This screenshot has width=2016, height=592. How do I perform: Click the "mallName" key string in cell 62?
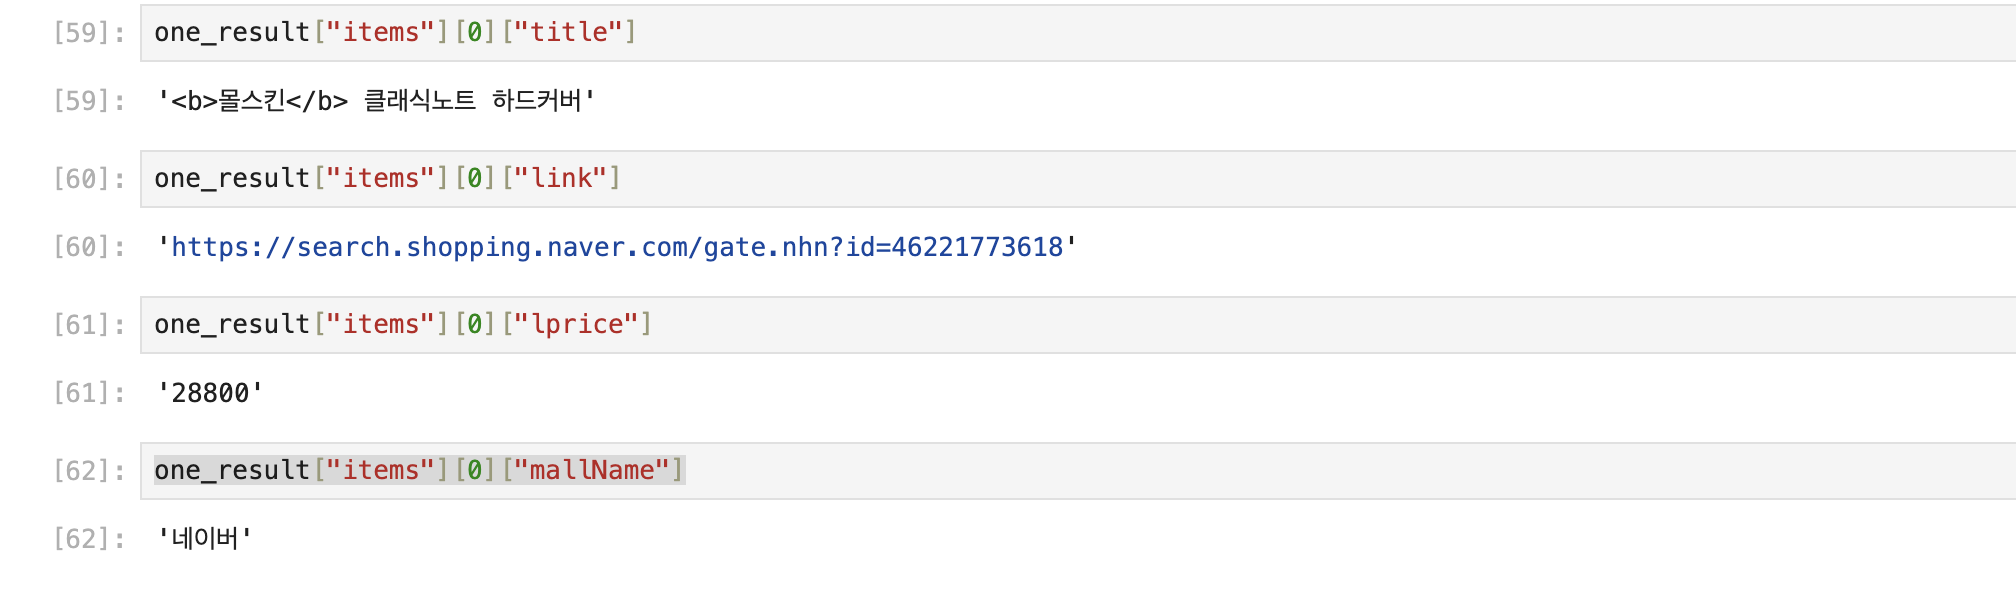(x=592, y=470)
